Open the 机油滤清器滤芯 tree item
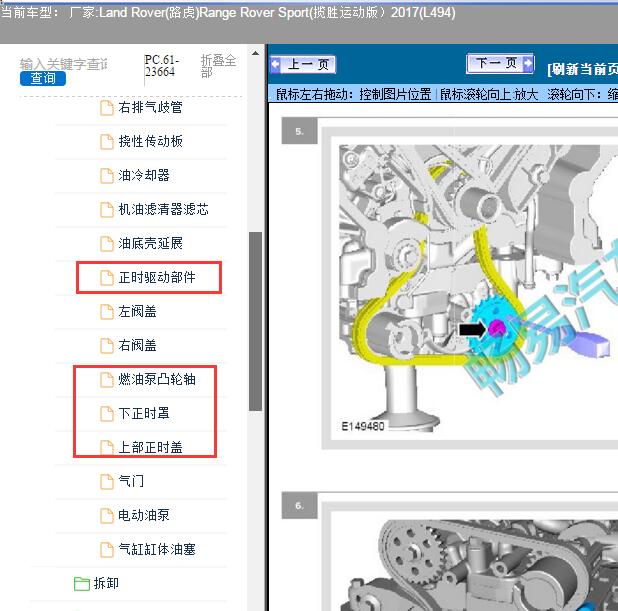This screenshot has width=618, height=611. 163,209
